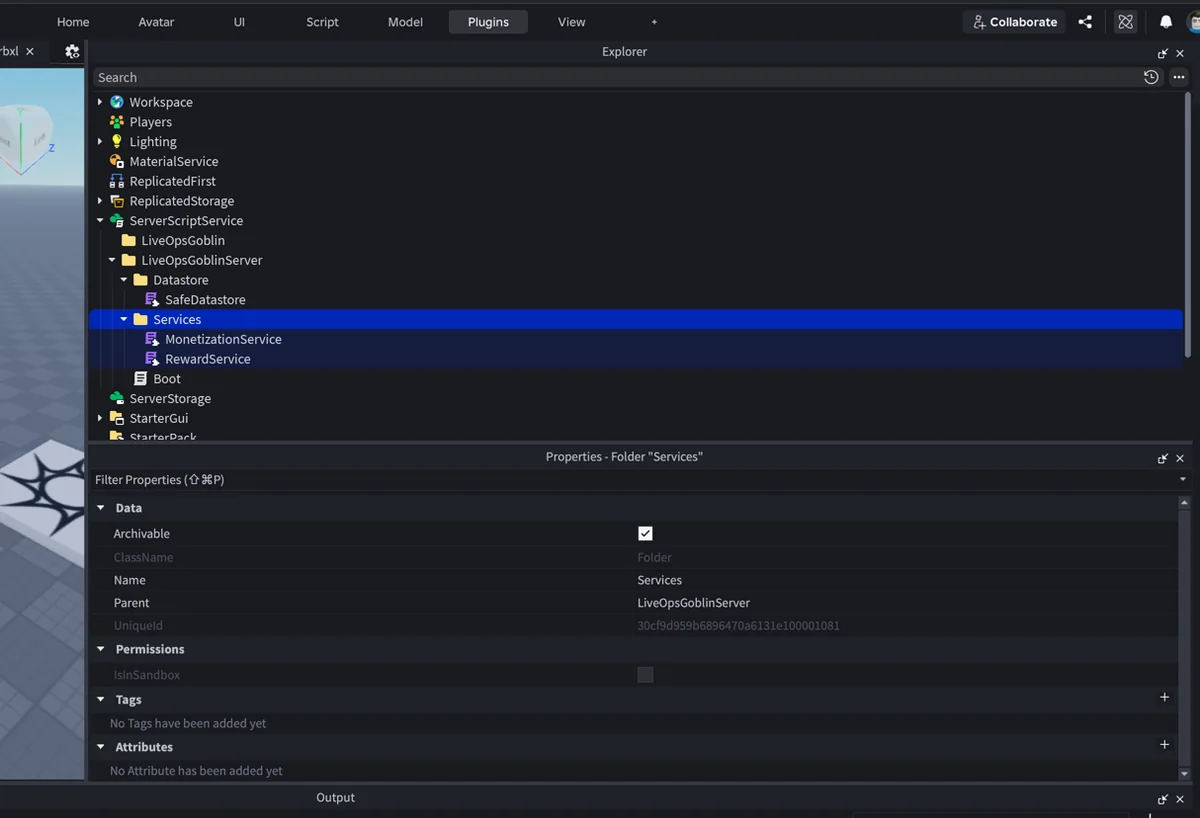Click the Boot script icon

click(x=141, y=378)
